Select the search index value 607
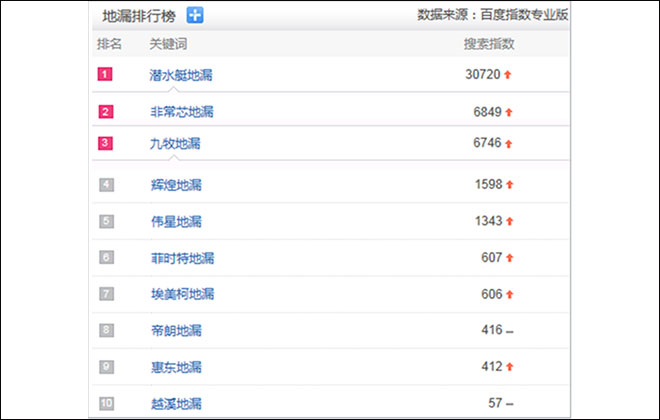Screen dimensions: 660x420 (x=492, y=257)
